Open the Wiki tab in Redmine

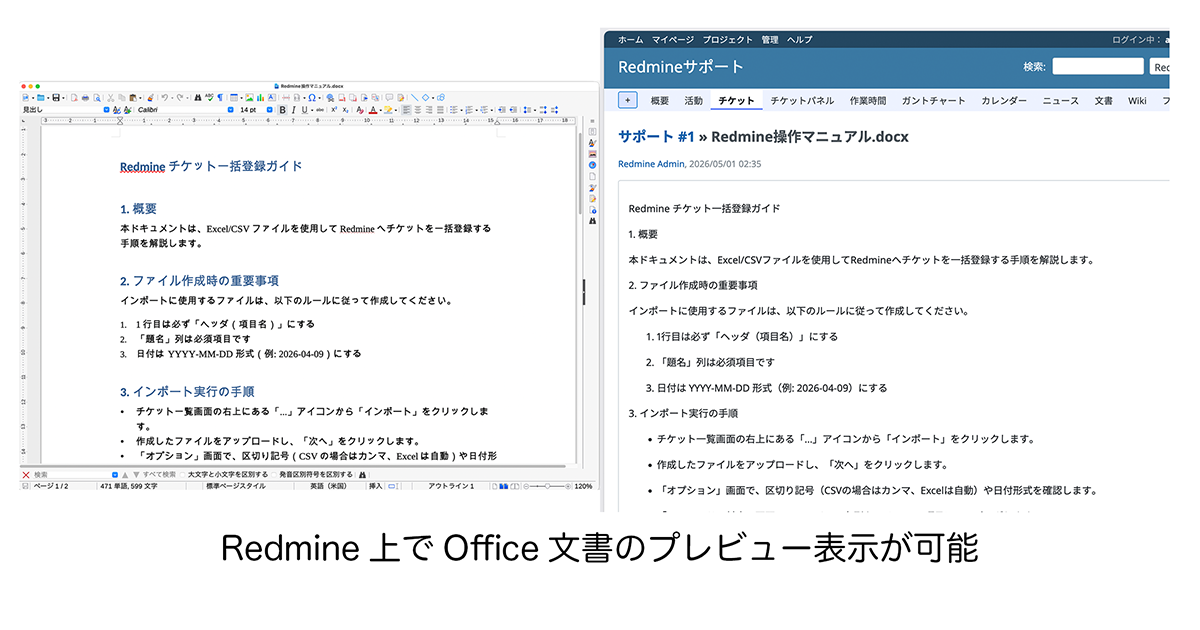coord(1137,101)
